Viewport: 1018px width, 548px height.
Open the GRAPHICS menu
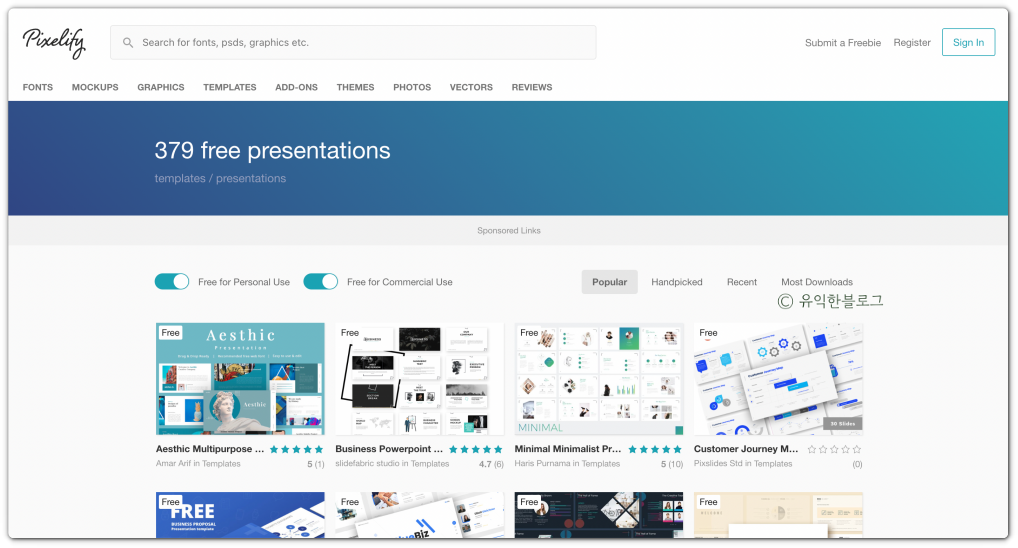click(x=160, y=87)
